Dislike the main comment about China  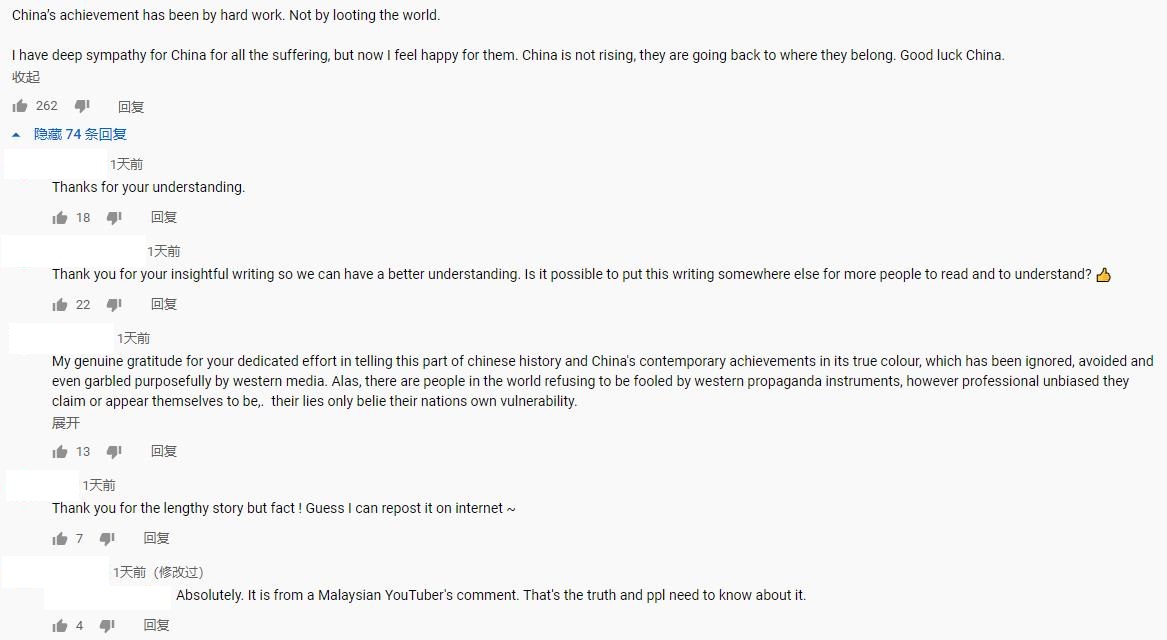coord(82,106)
